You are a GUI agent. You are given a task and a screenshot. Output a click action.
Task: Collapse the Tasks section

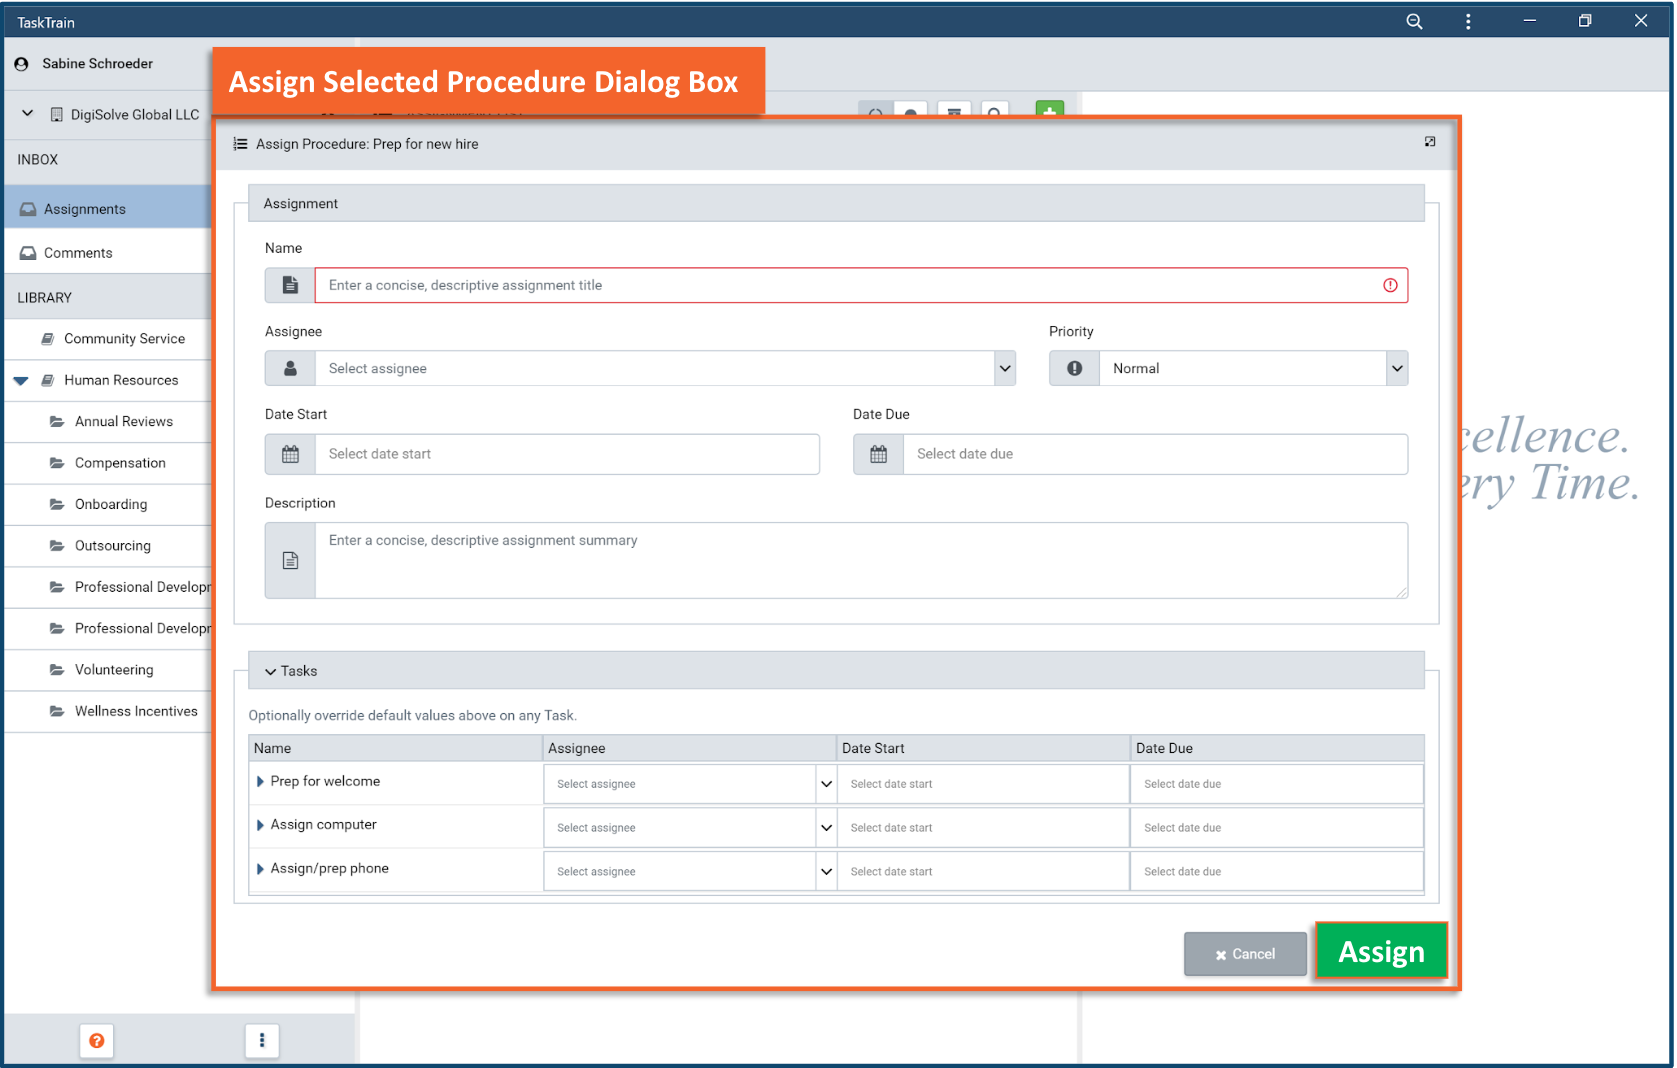tap(271, 671)
